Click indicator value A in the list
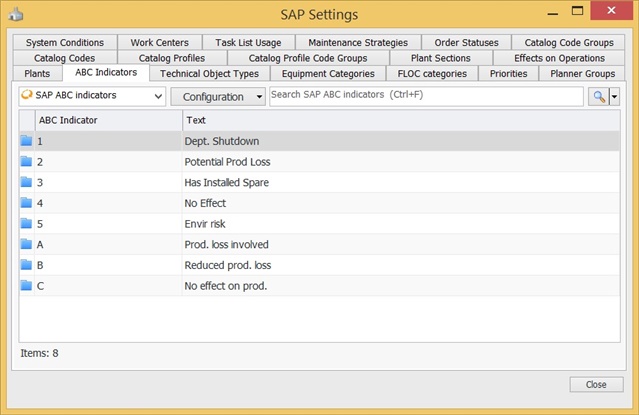 click(x=40, y=245)
